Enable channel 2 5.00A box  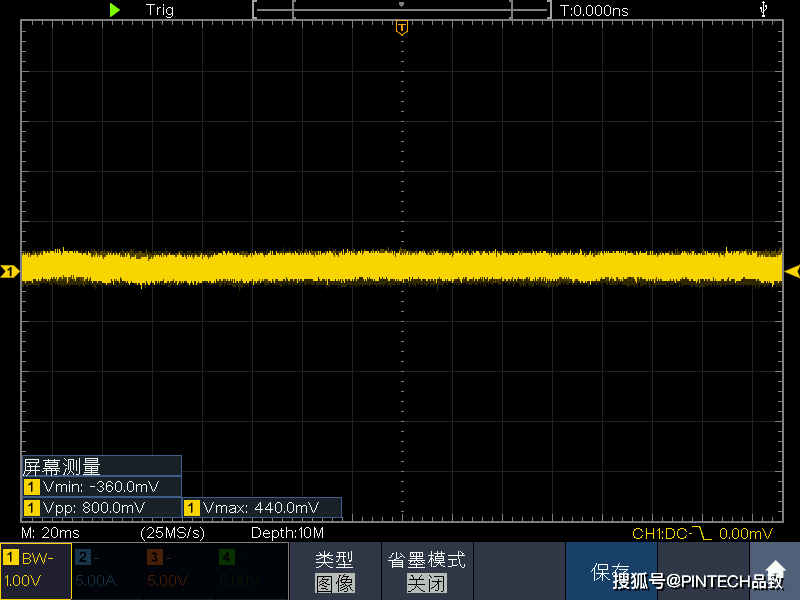(108, 570)
